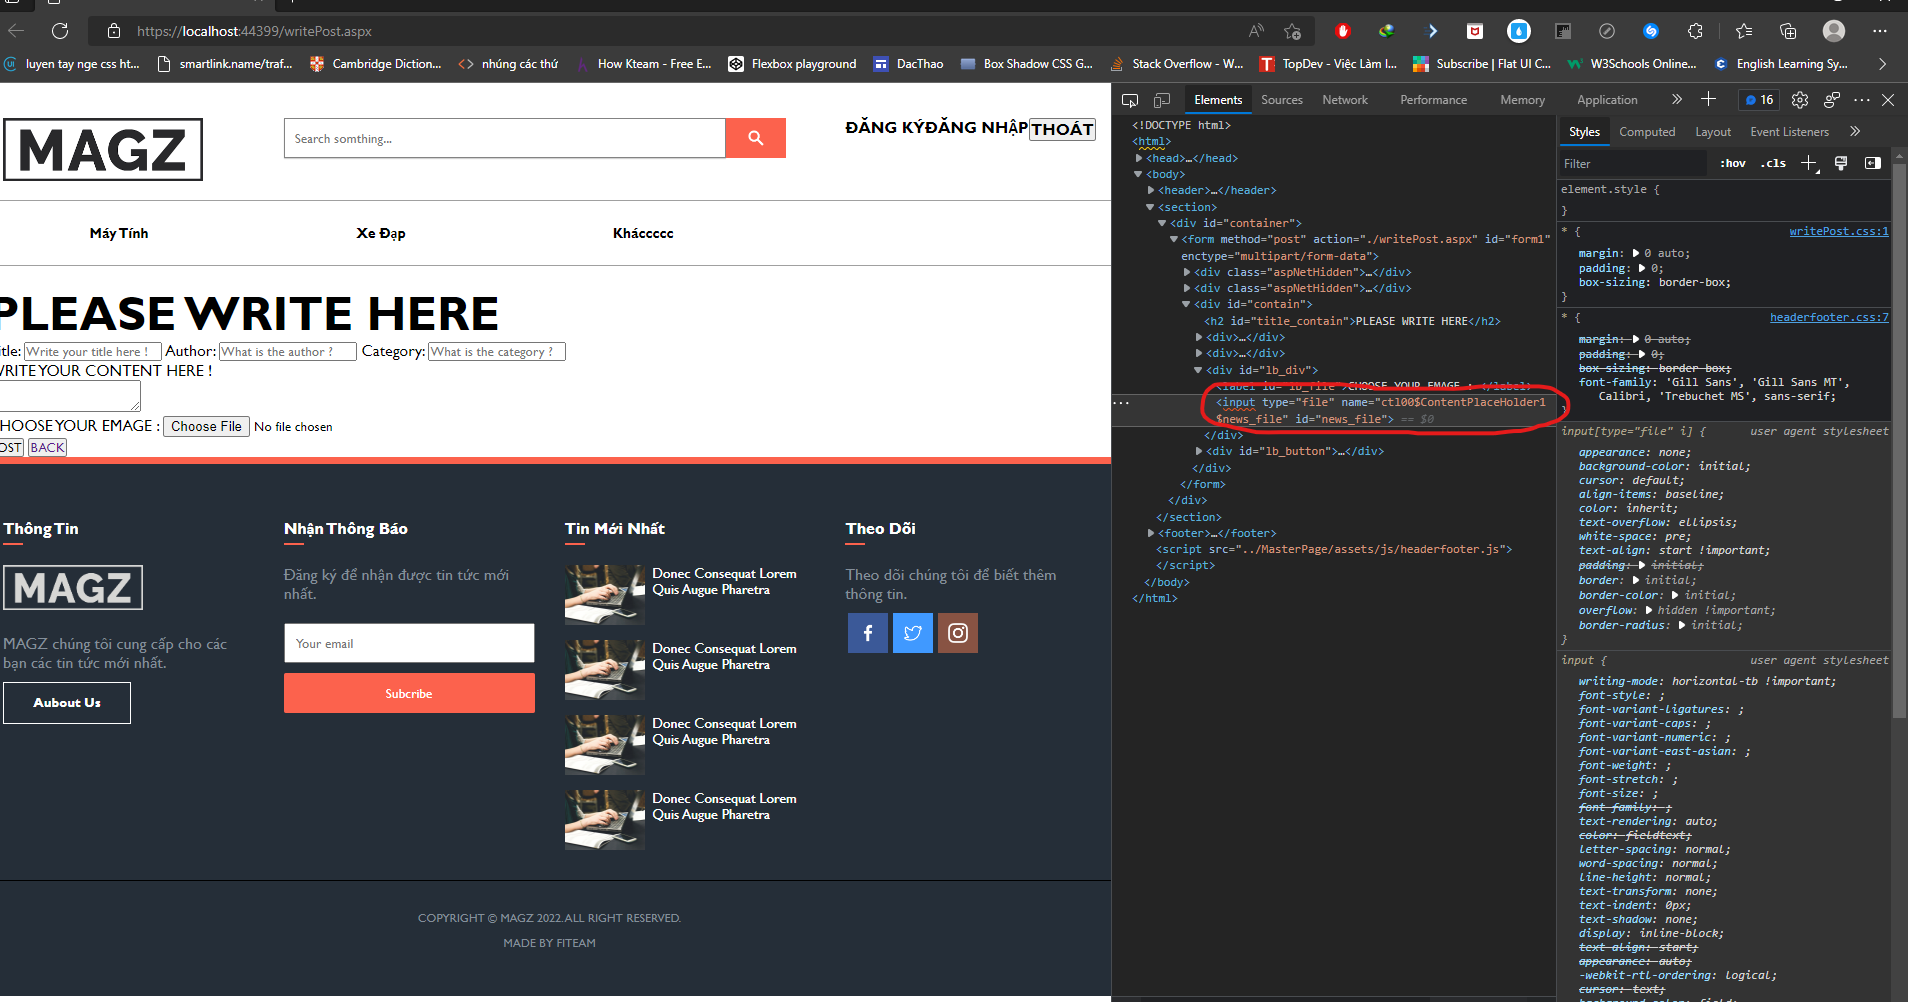Switch to the Sources tab
Viewport: 1908px width, 1002px height.
[1282, 100]
